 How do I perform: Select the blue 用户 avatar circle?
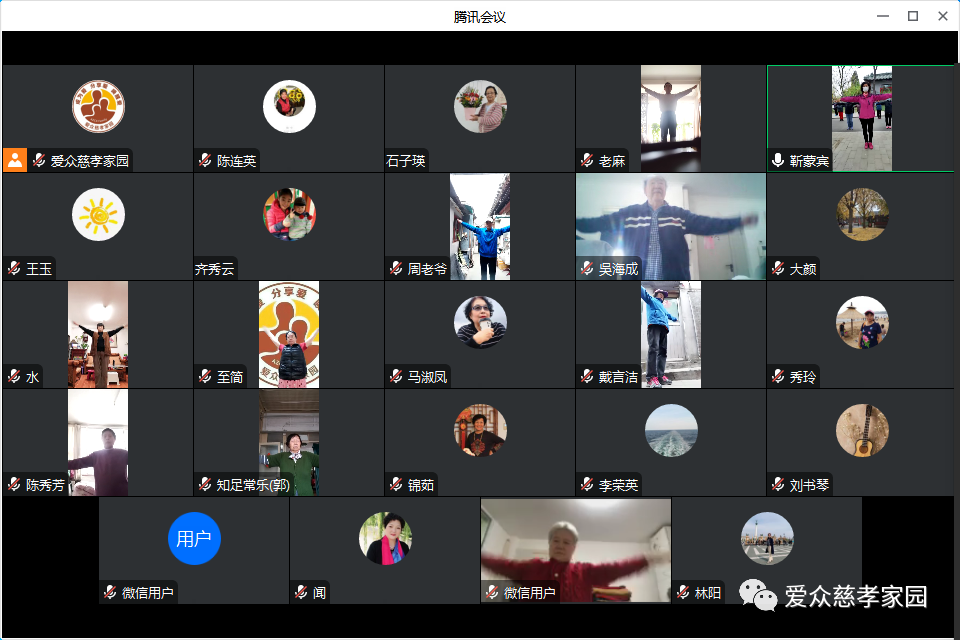tap(194, 538)
